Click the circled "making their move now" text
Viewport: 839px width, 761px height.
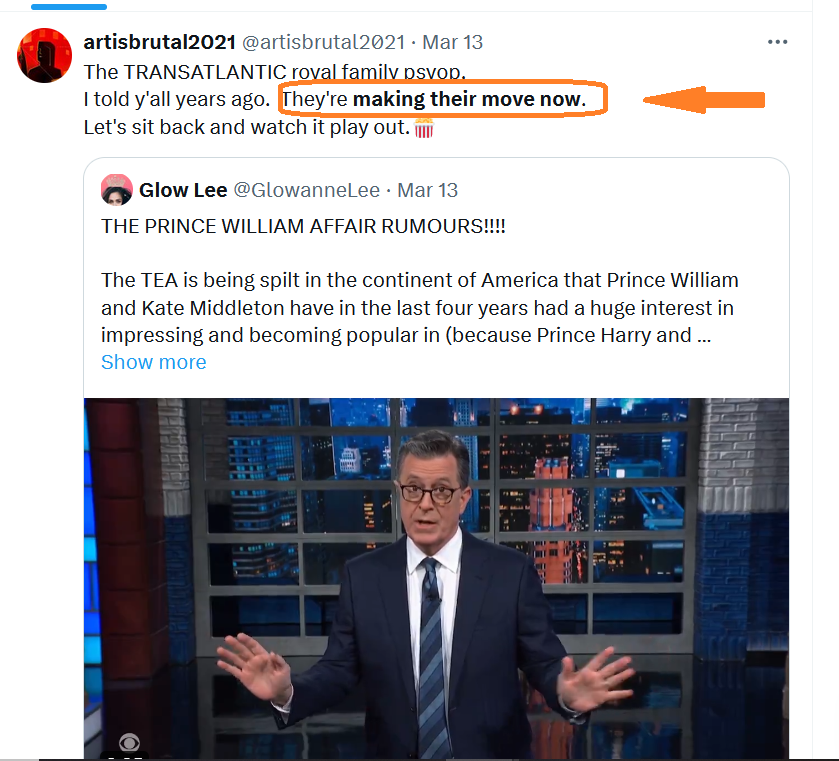469,99
